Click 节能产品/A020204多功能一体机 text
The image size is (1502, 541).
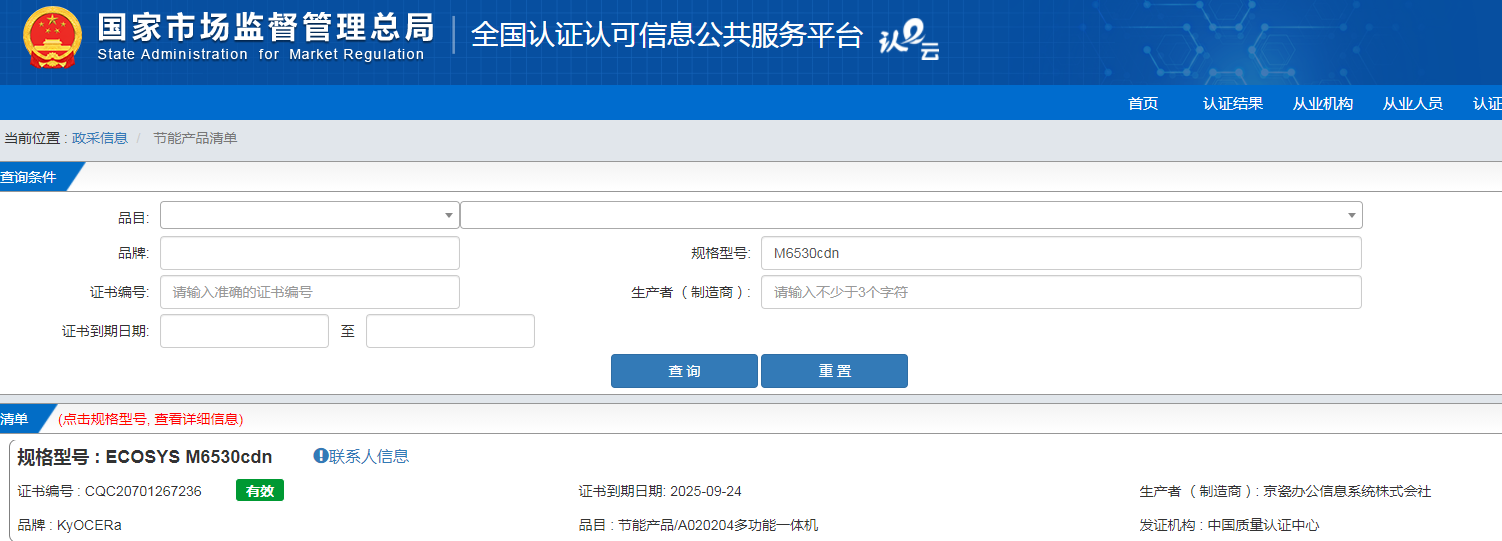tap(718, 525)
